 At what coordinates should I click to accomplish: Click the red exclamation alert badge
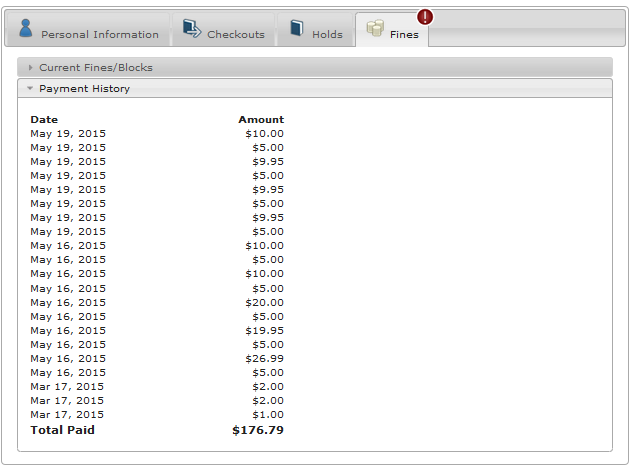pos(425,17)
